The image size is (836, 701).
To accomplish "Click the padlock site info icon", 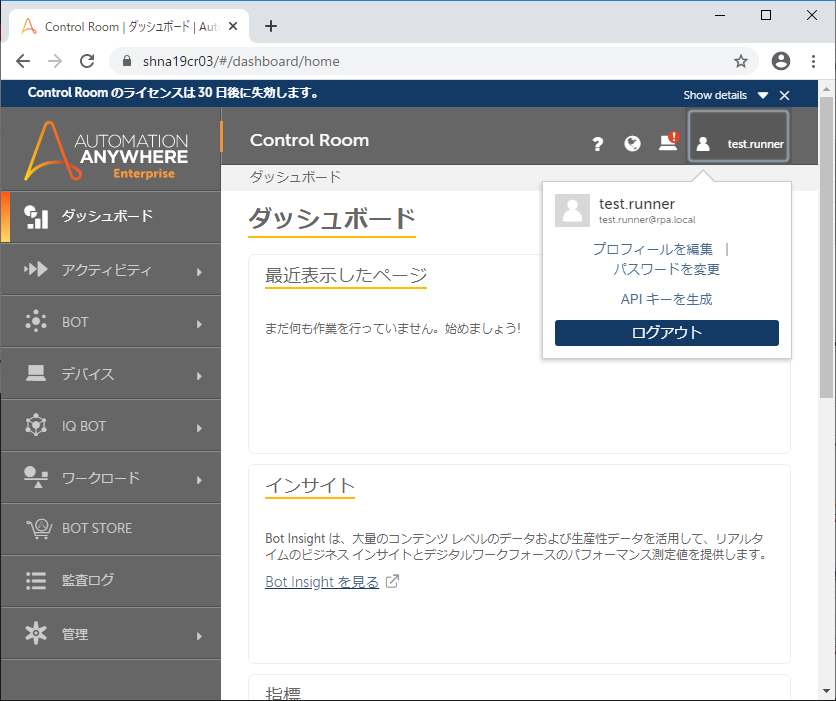I will (x=126, y=61).
